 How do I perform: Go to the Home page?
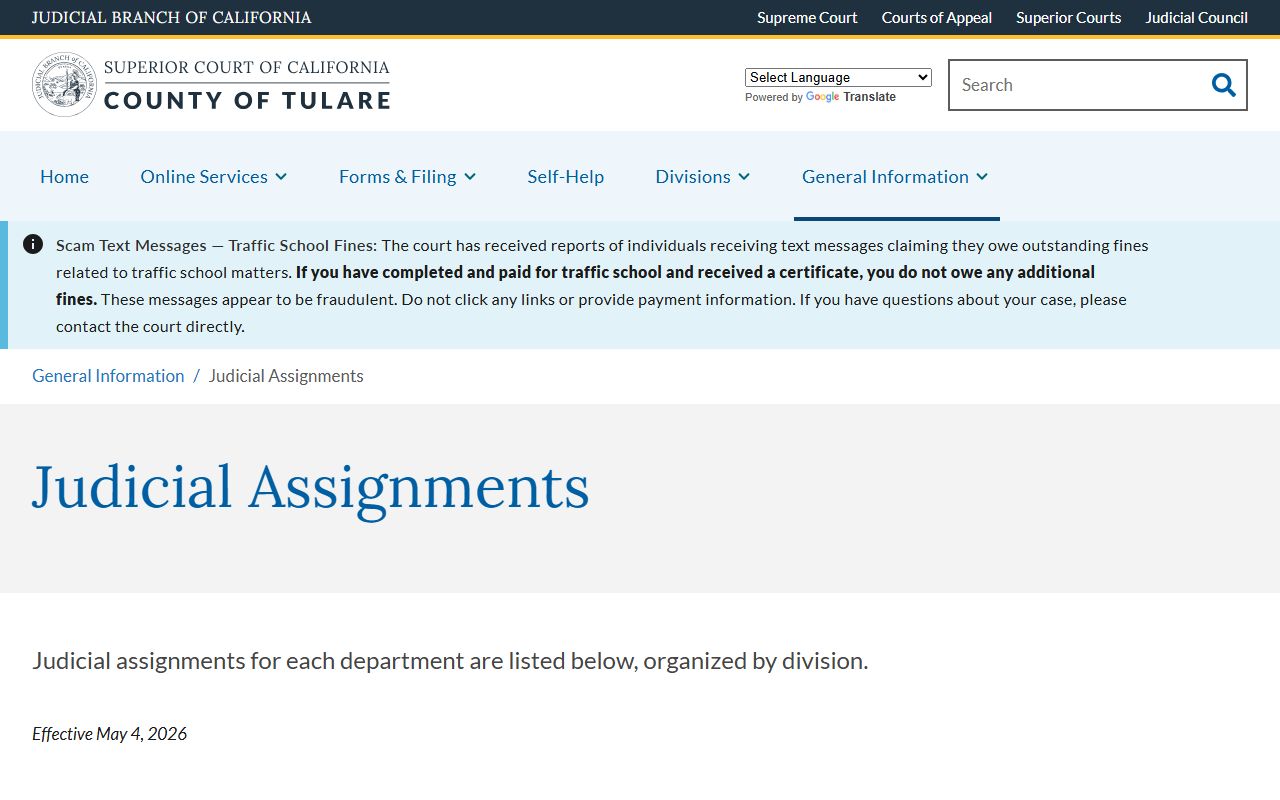[64, 176]
